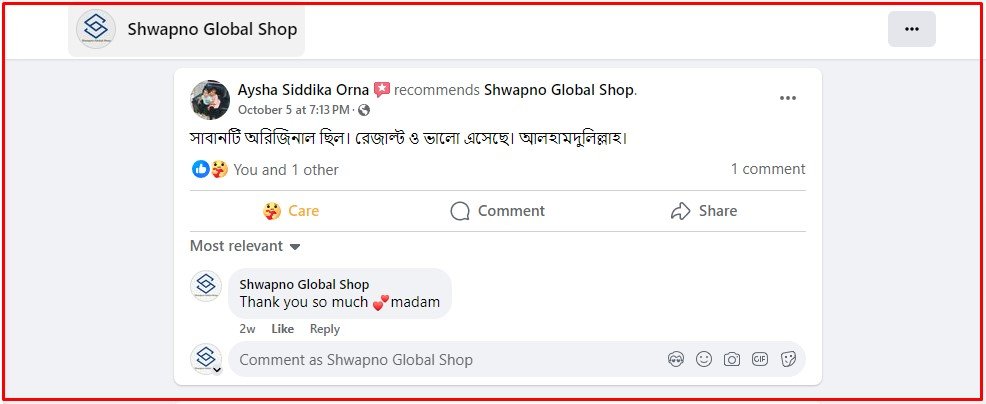Screen dimensions: 986x404
Task: Open the sticker picker in comment box
Action: (788, 359)
